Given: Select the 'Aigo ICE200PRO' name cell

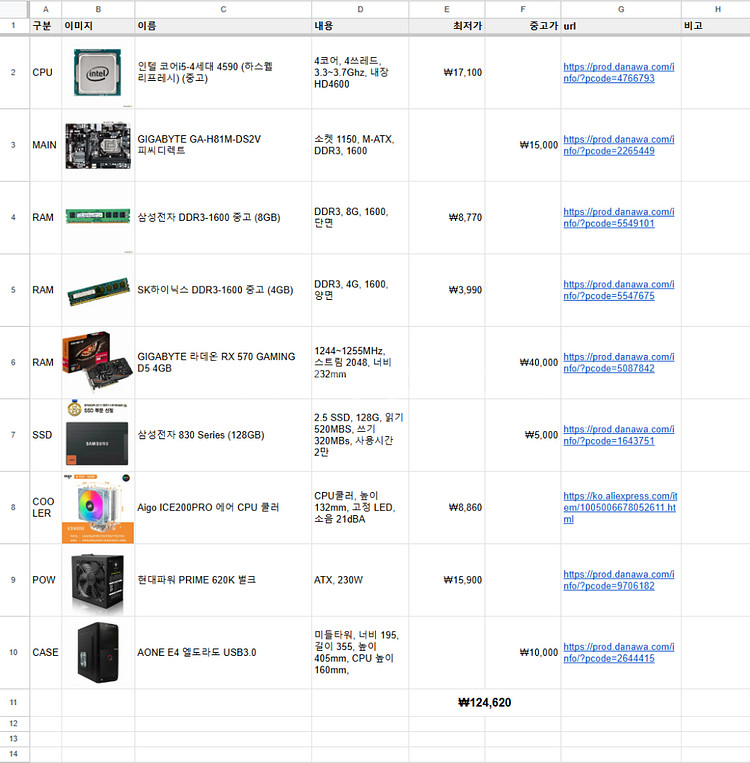Looking at the screenshot, I should [x=223, y=508].
